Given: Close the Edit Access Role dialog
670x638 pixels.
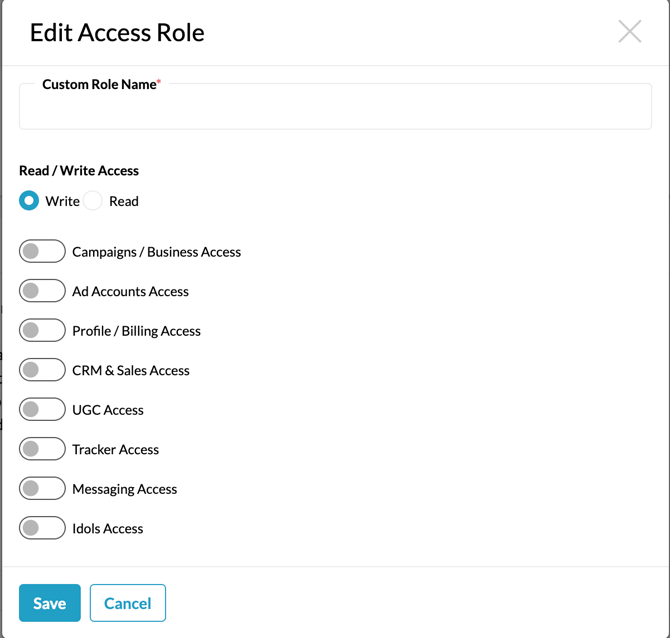Looking at the screenshot, I should click(629, 31).
